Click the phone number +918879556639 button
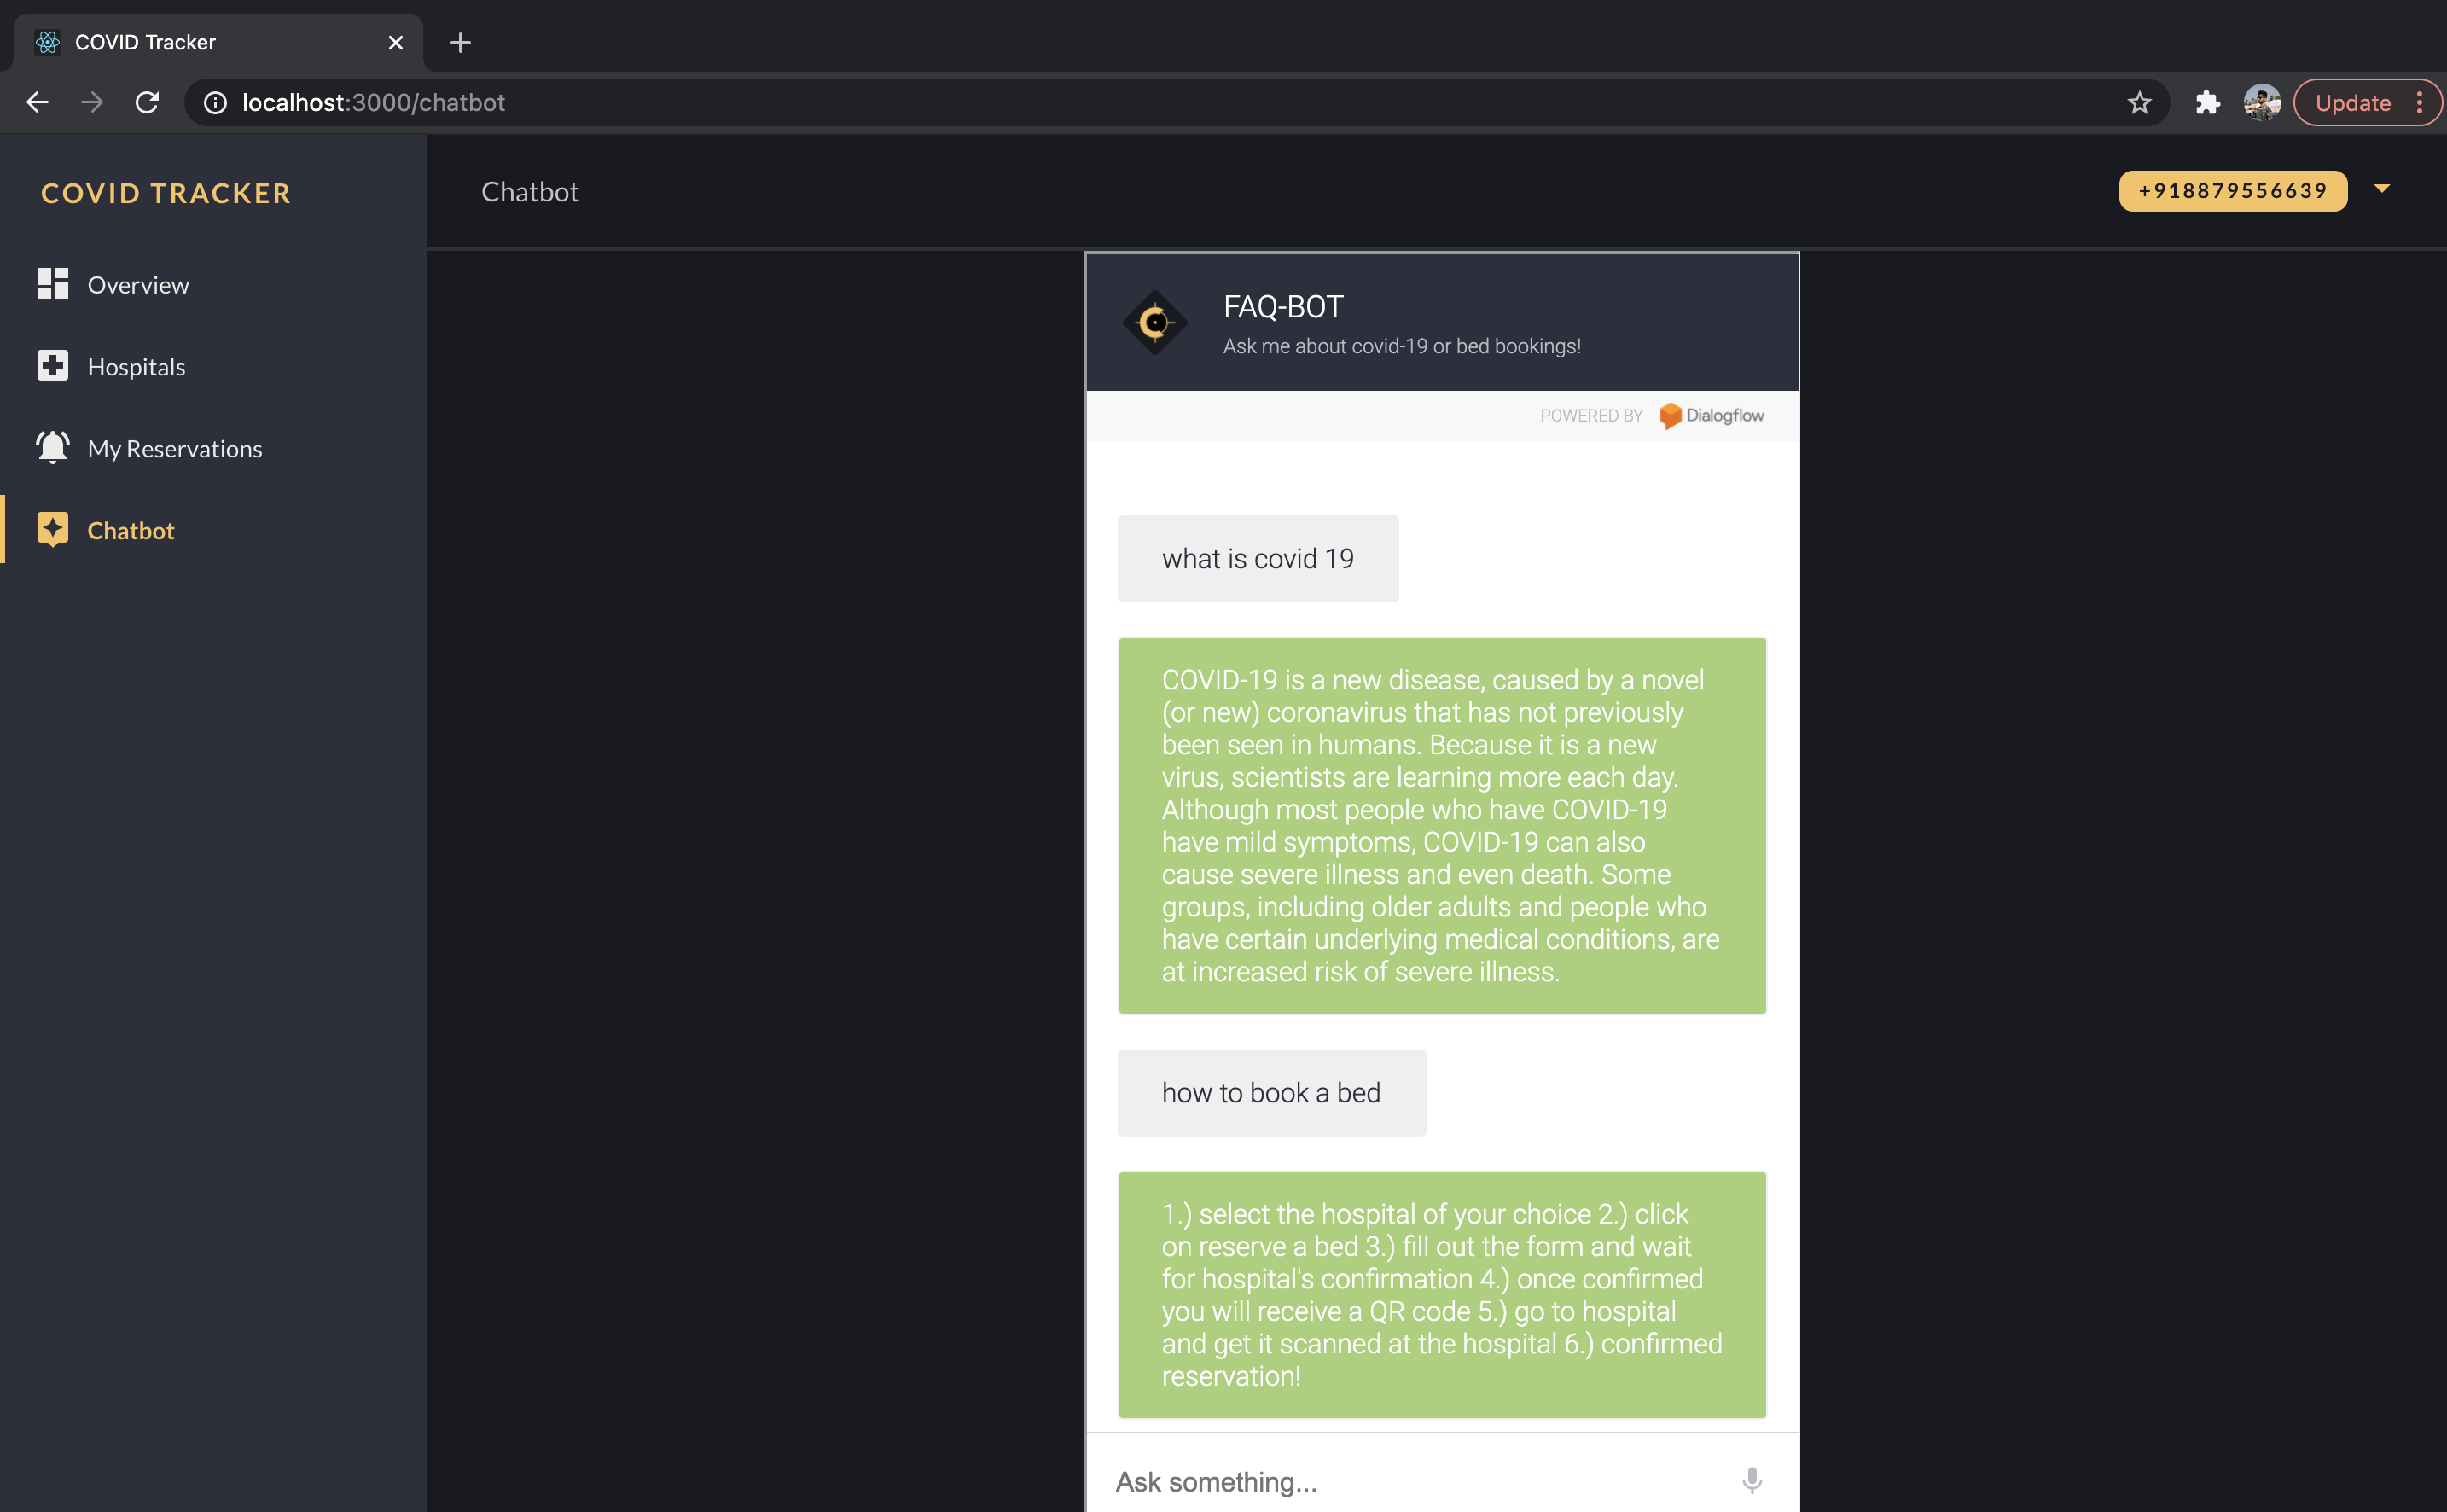The height and width of the screenshot is (1512, 2447). click(x=2232, y=191)
